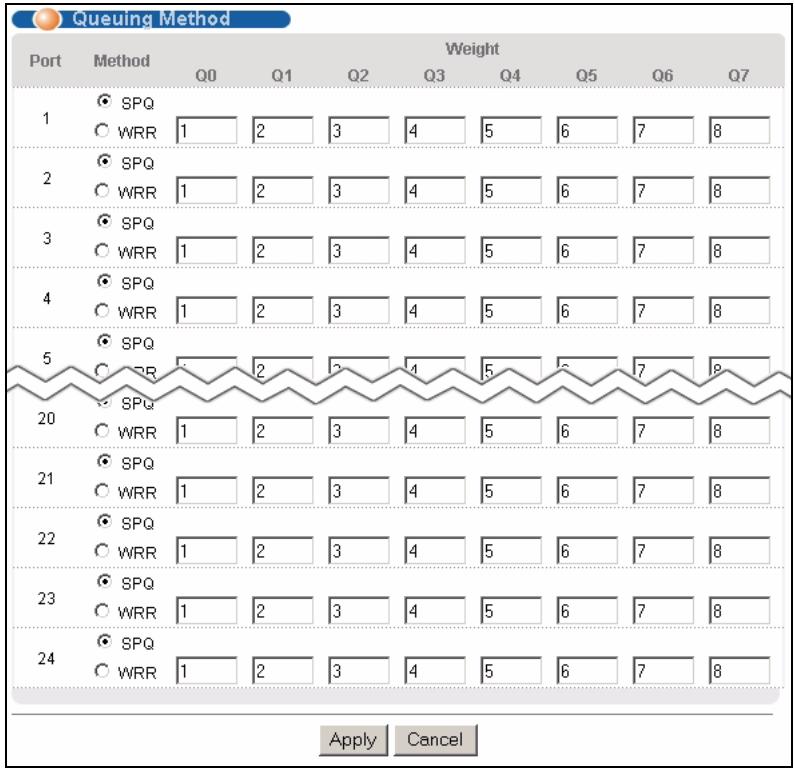Edit Q4 weight field for port 22
The image size is (795, 770).
click(511, 551)
